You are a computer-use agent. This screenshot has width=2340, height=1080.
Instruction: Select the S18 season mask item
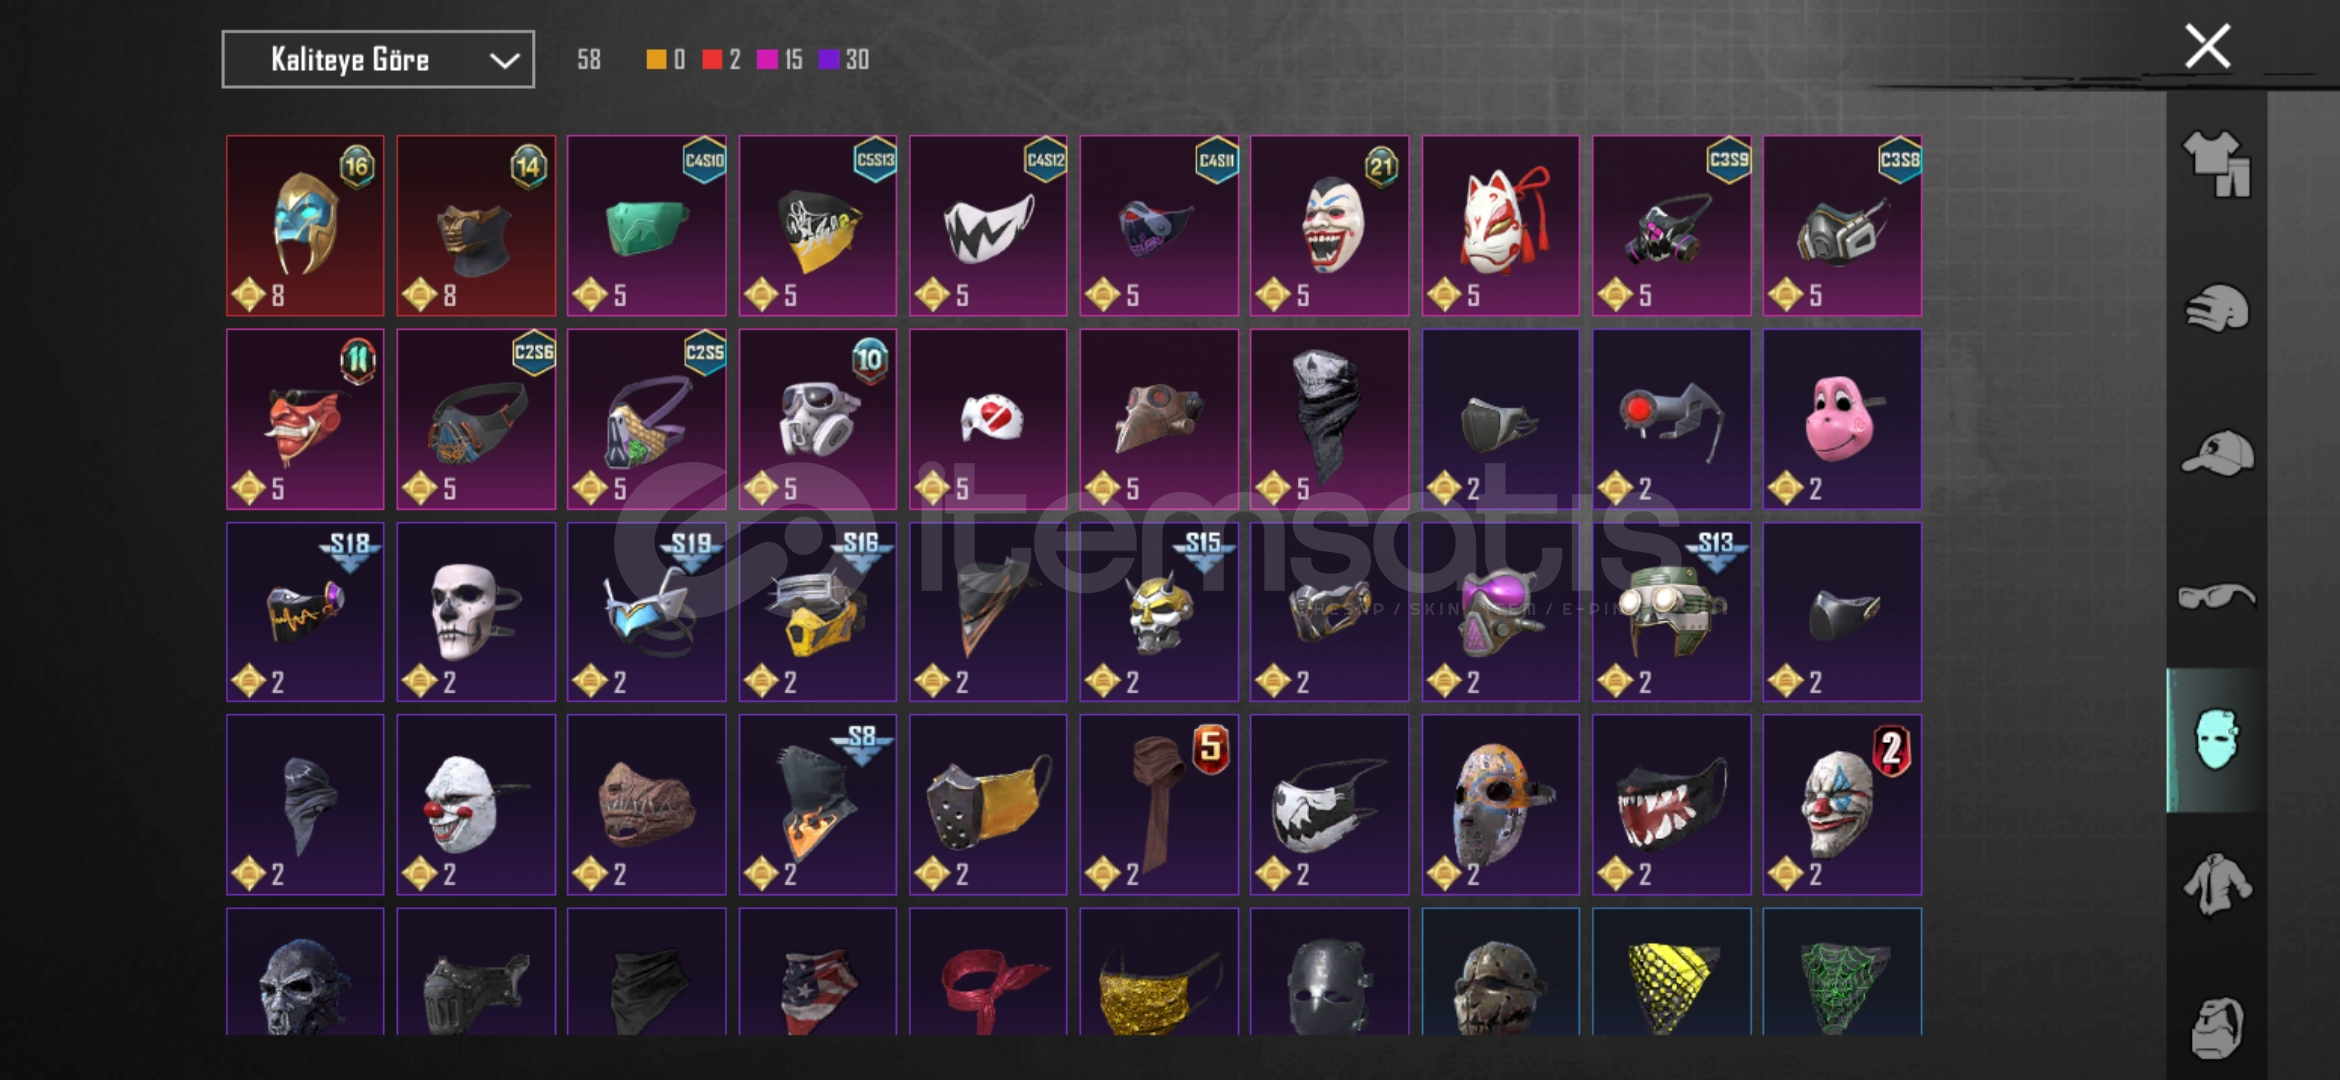305,612
